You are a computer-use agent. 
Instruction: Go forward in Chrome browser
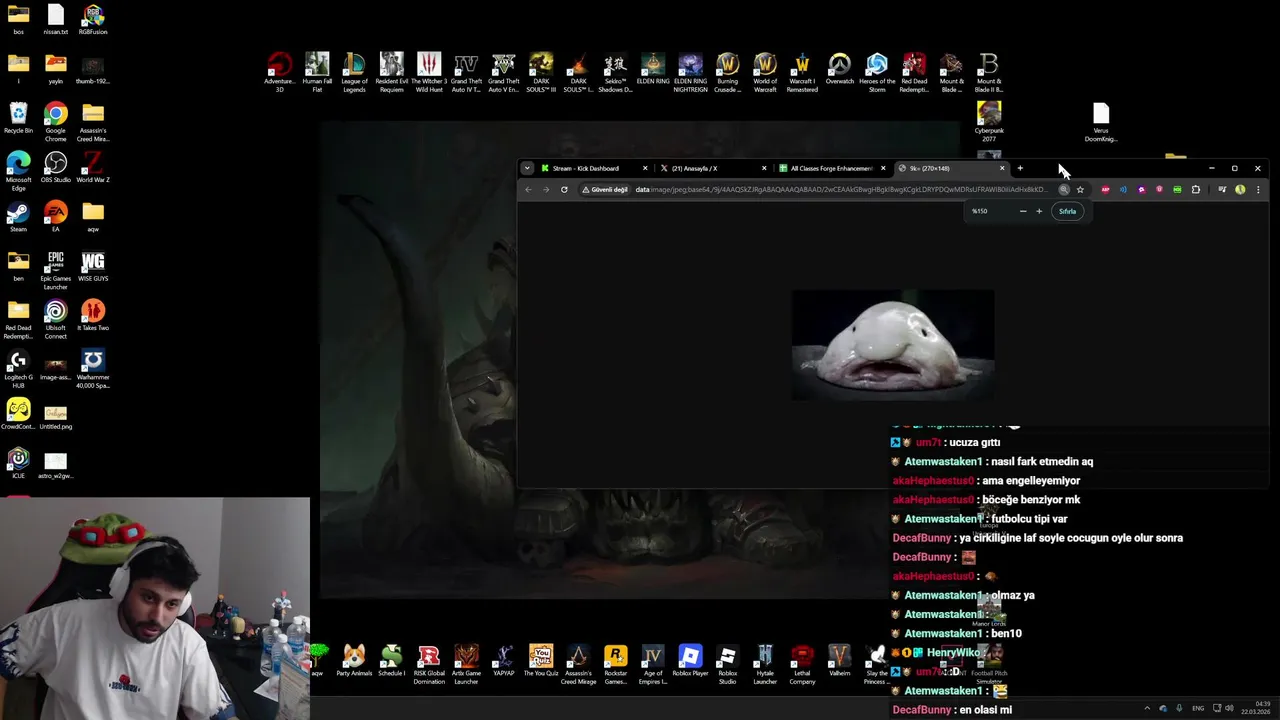[x=546, y=189]
